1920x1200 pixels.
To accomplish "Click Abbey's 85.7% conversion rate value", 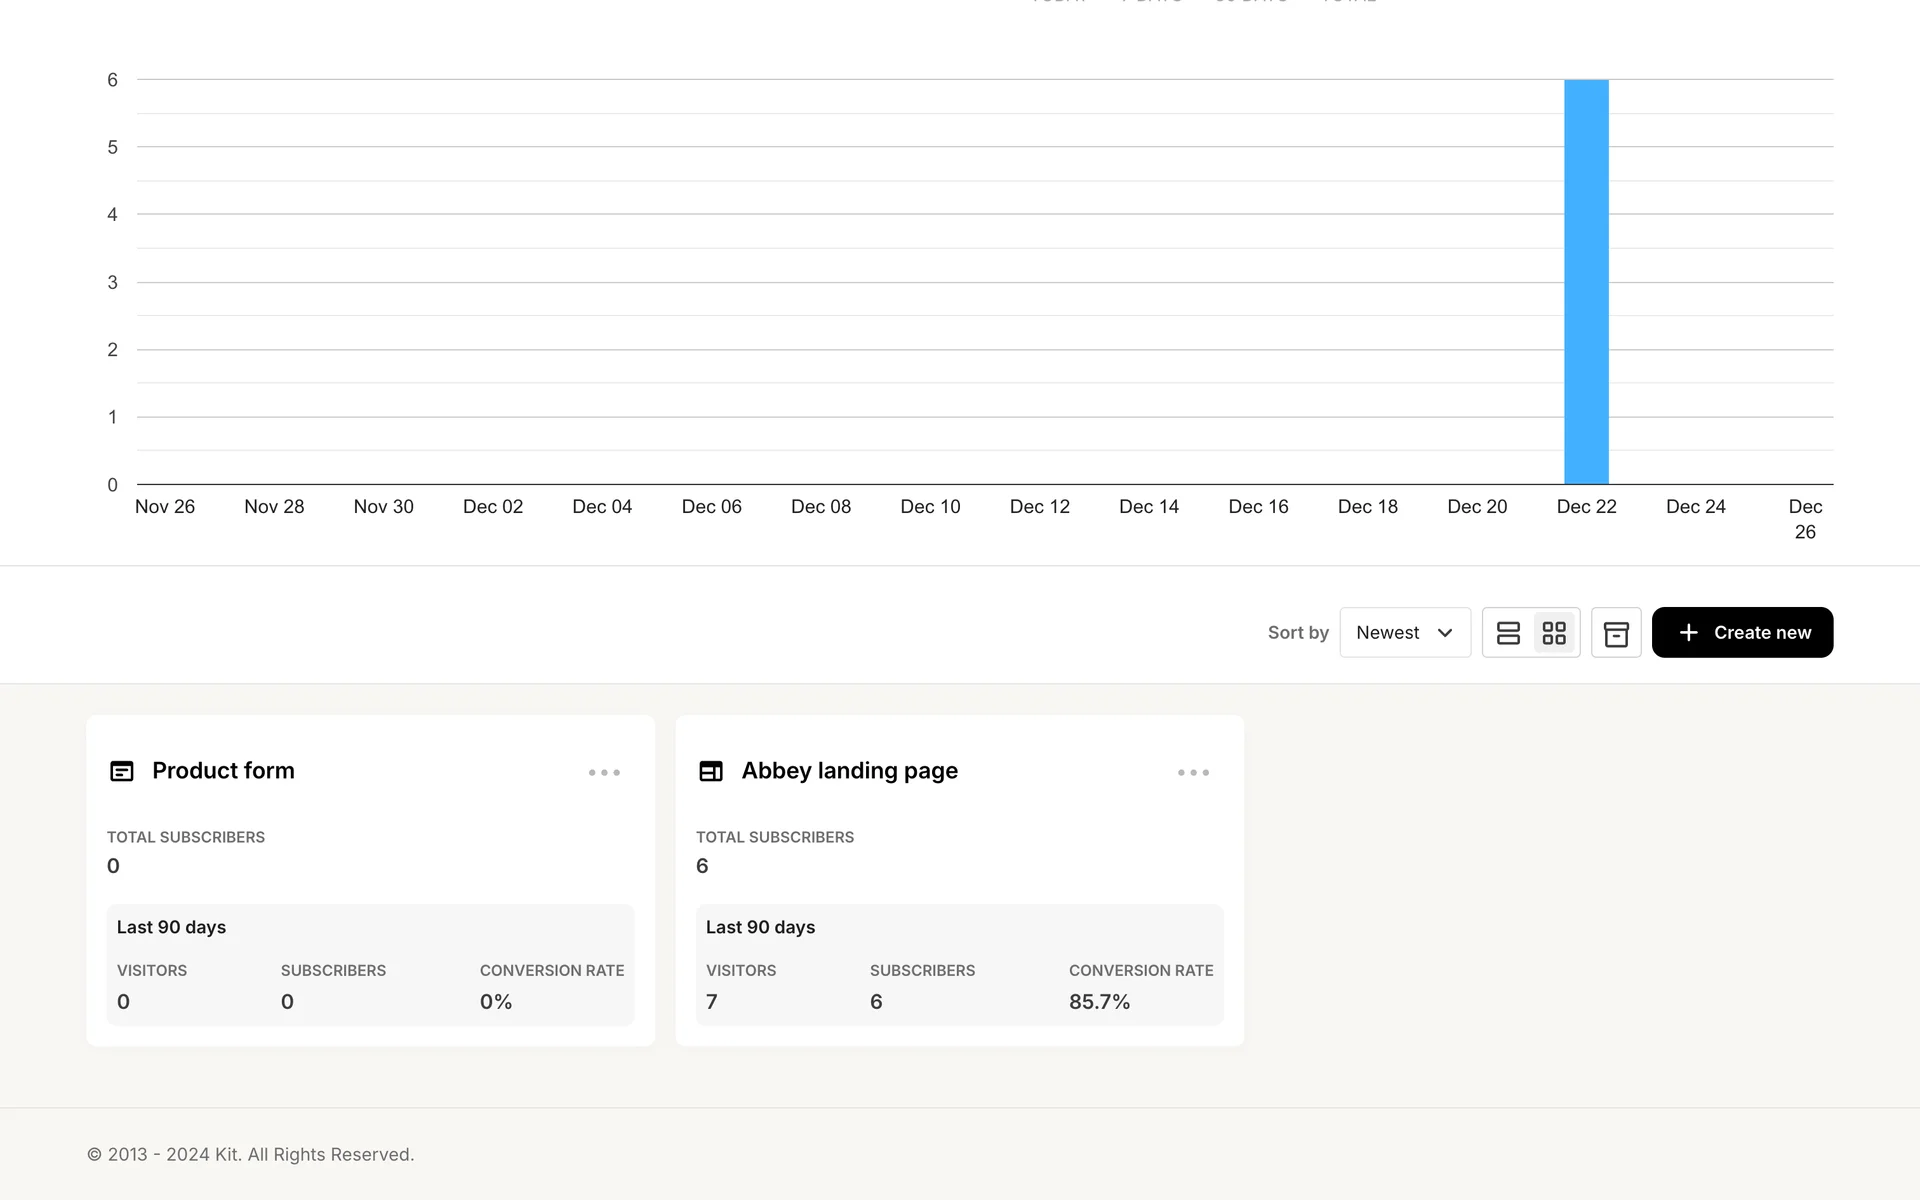I will tap(1099, 1002).
